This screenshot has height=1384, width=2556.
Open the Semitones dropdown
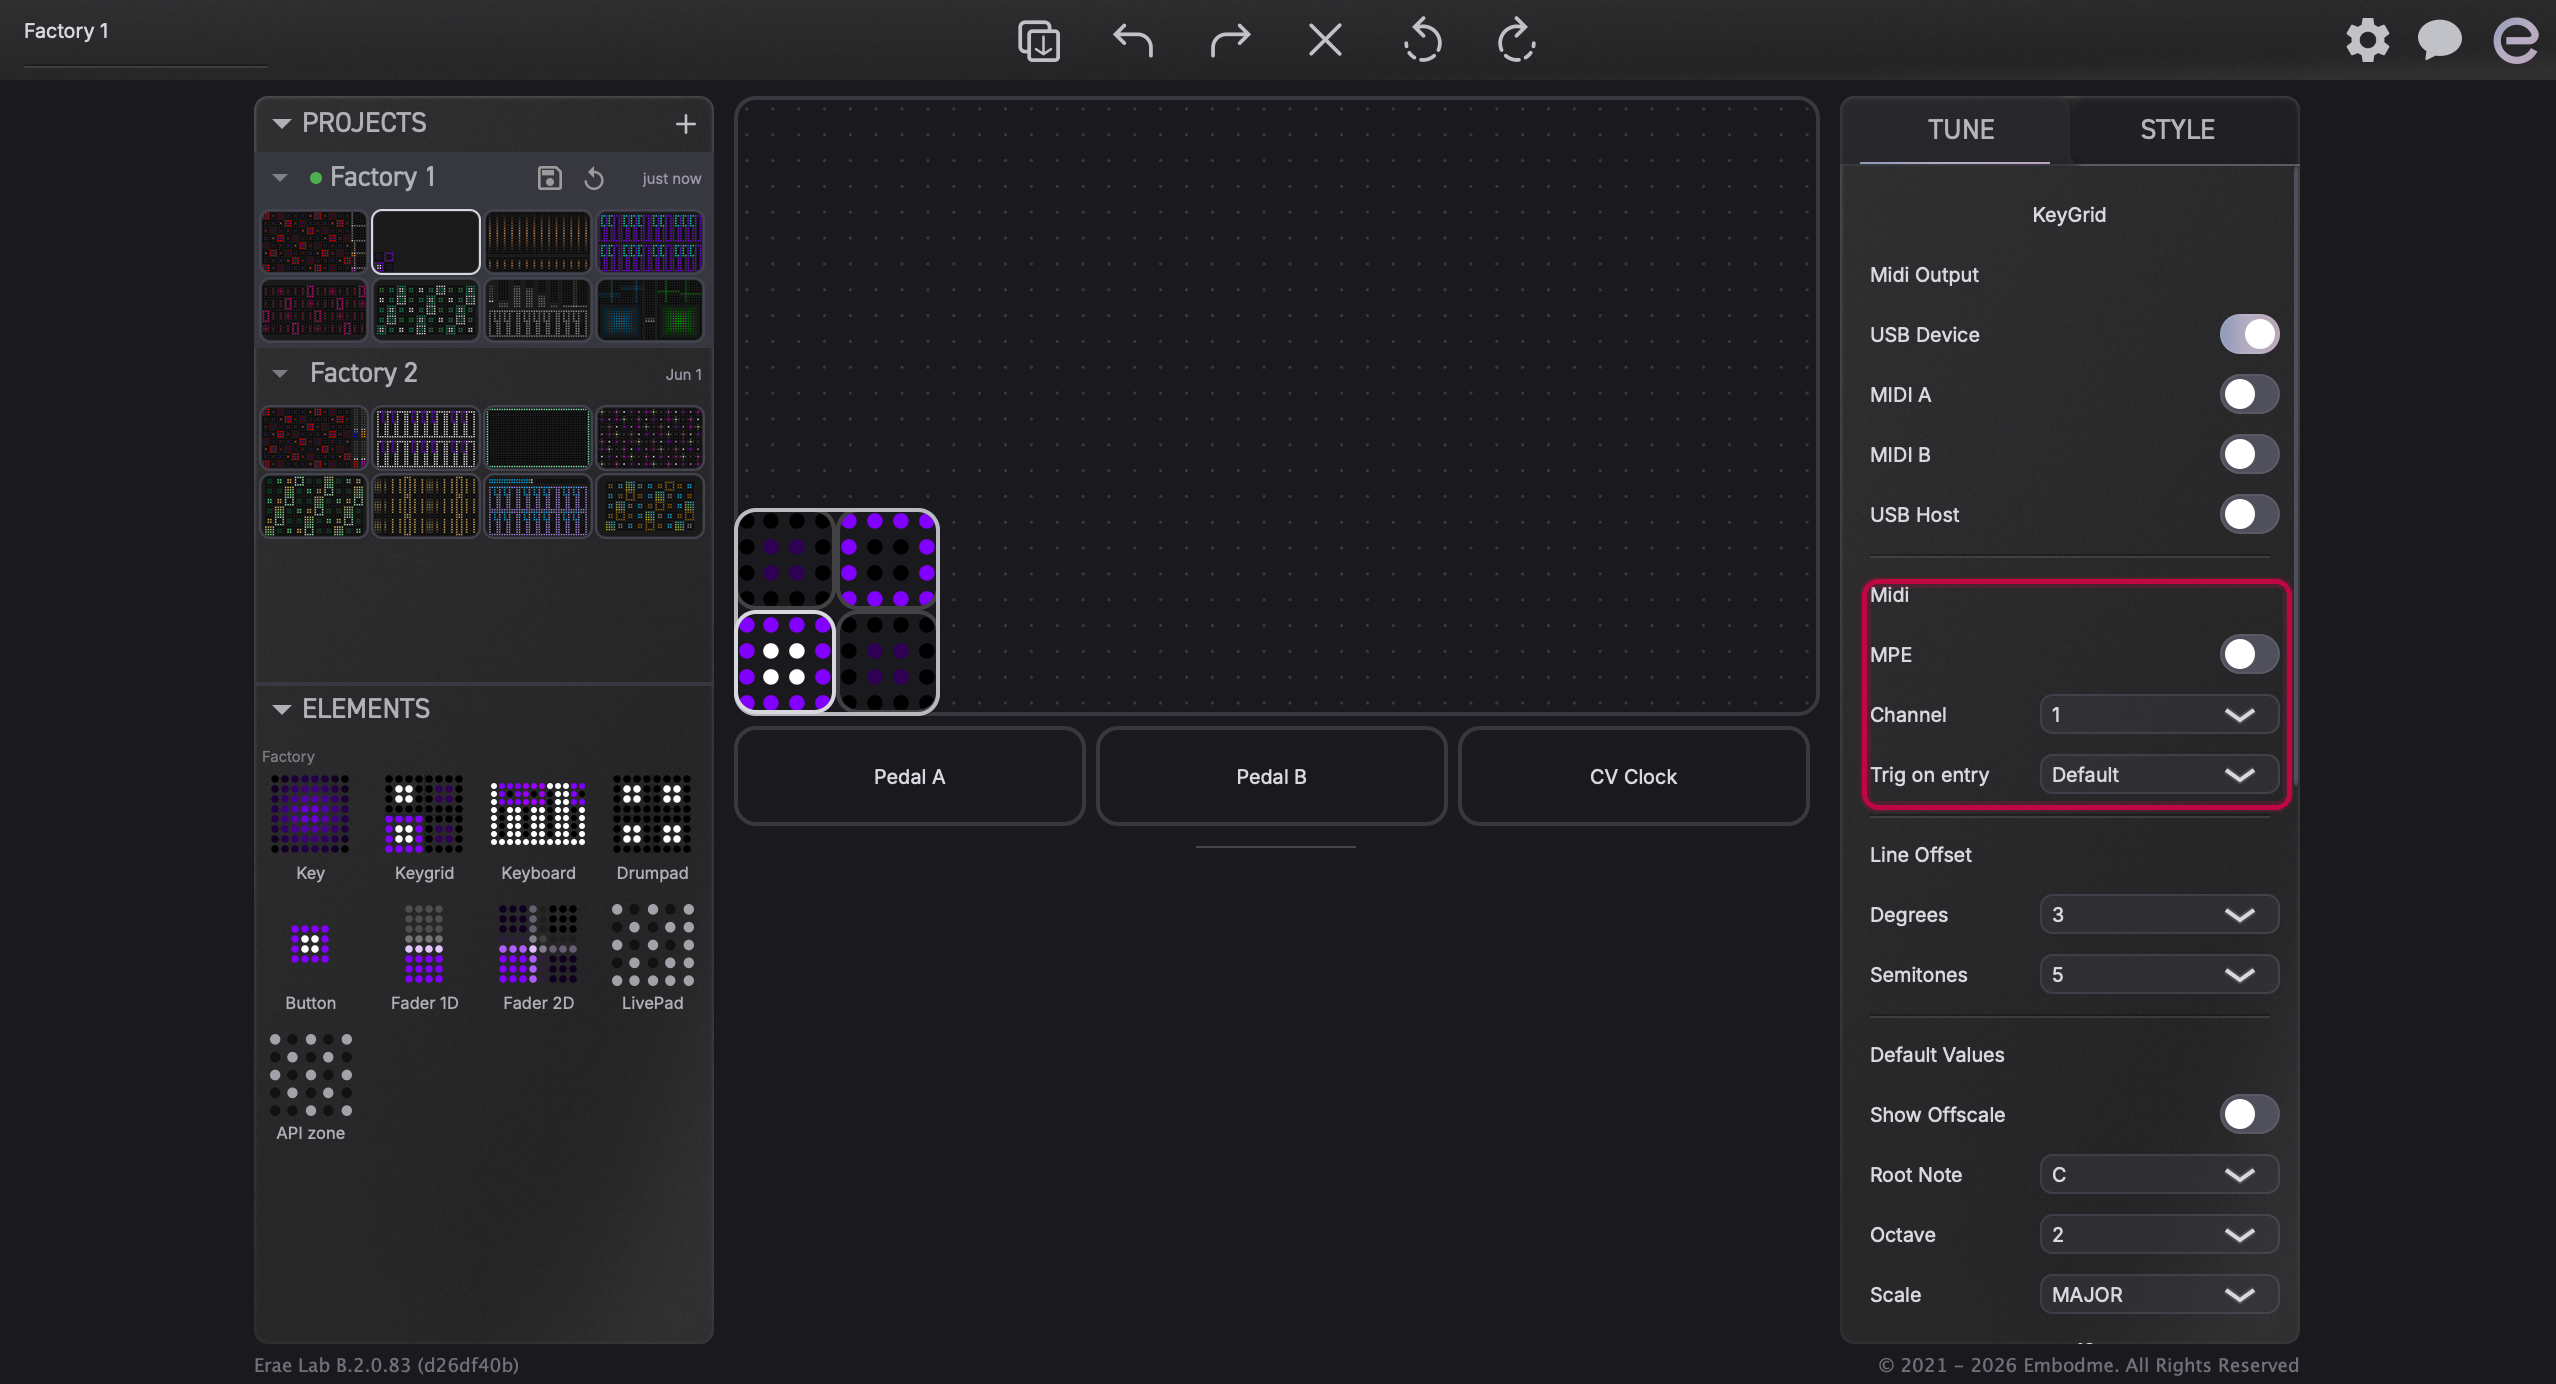click(x=2159, y=974)
